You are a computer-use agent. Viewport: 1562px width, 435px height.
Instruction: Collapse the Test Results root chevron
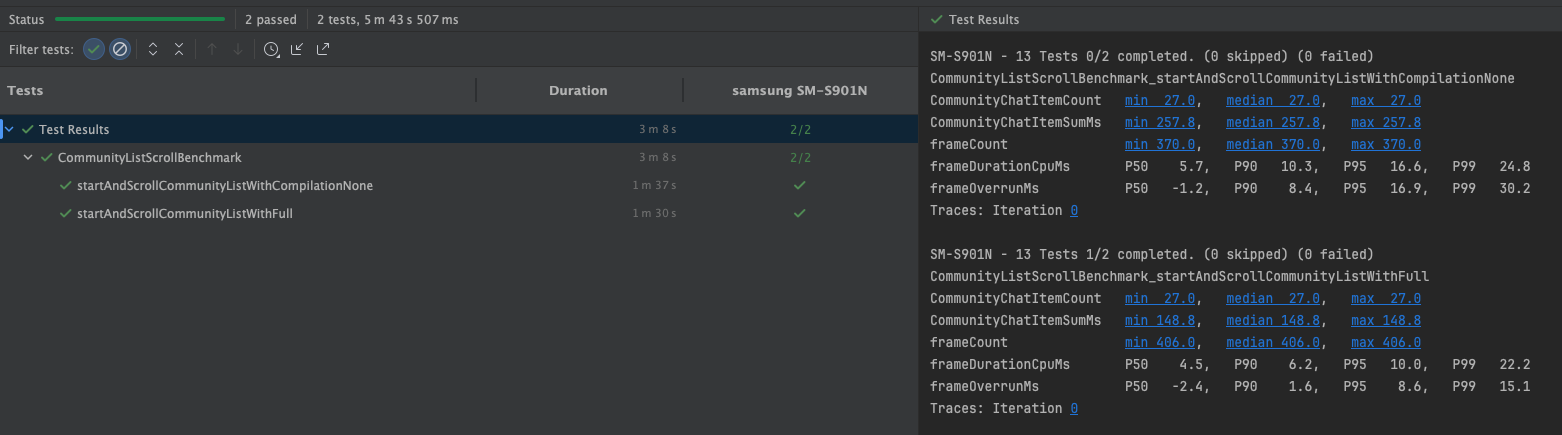click(x=10, y=129)
